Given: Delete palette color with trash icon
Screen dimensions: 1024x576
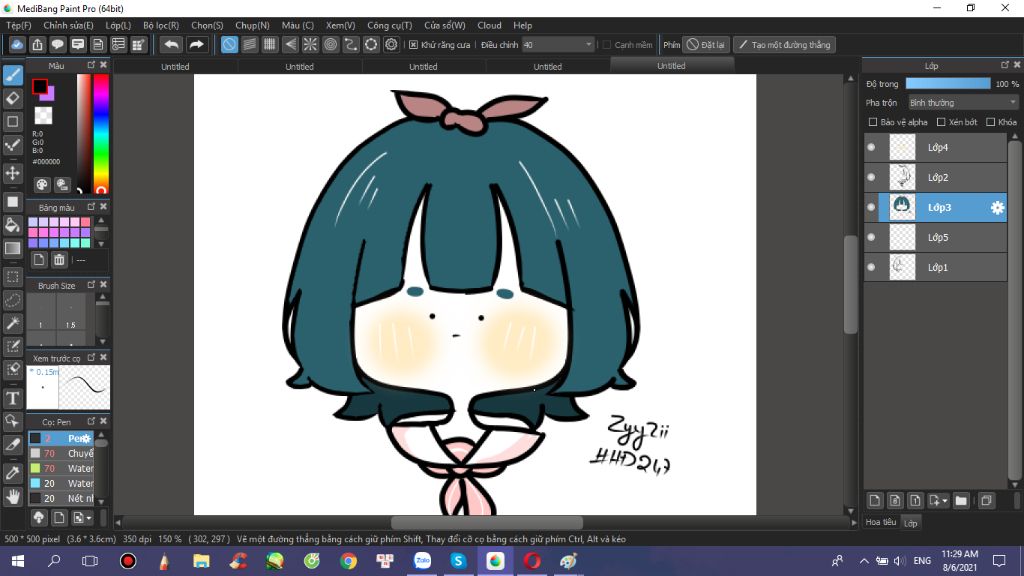Looking at the screenshot, I should [x=59, y=260].
